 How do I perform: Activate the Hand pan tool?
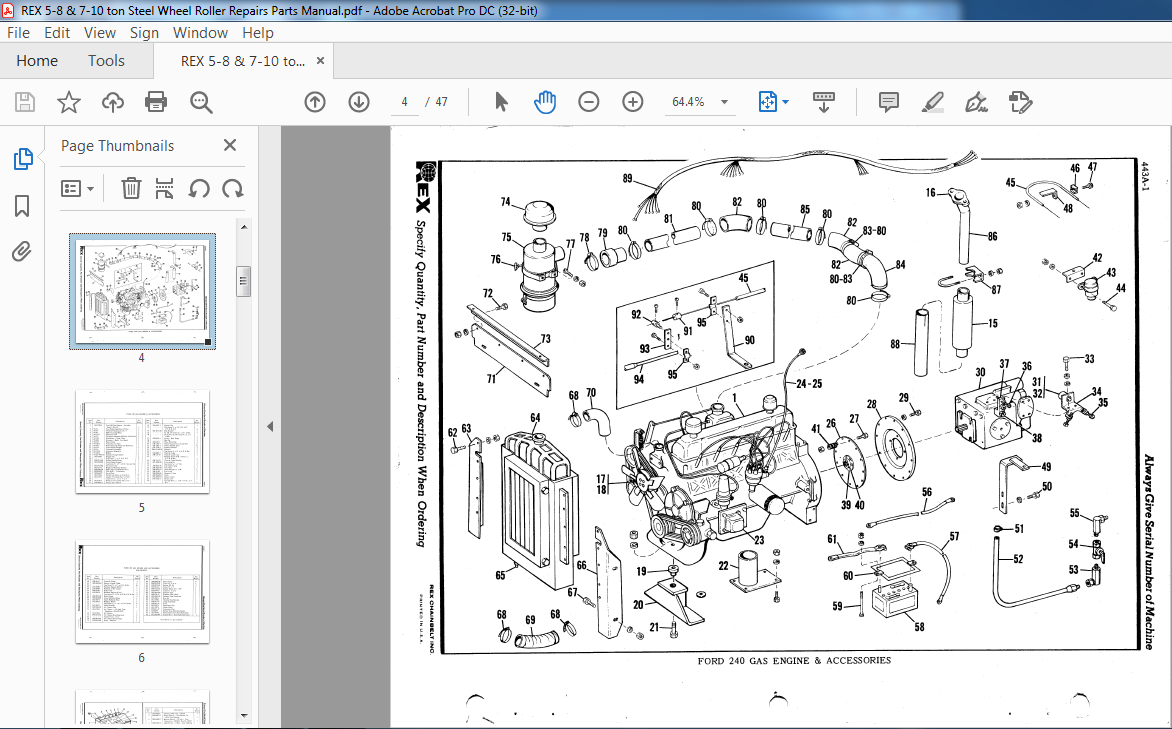tap(545, 102)
